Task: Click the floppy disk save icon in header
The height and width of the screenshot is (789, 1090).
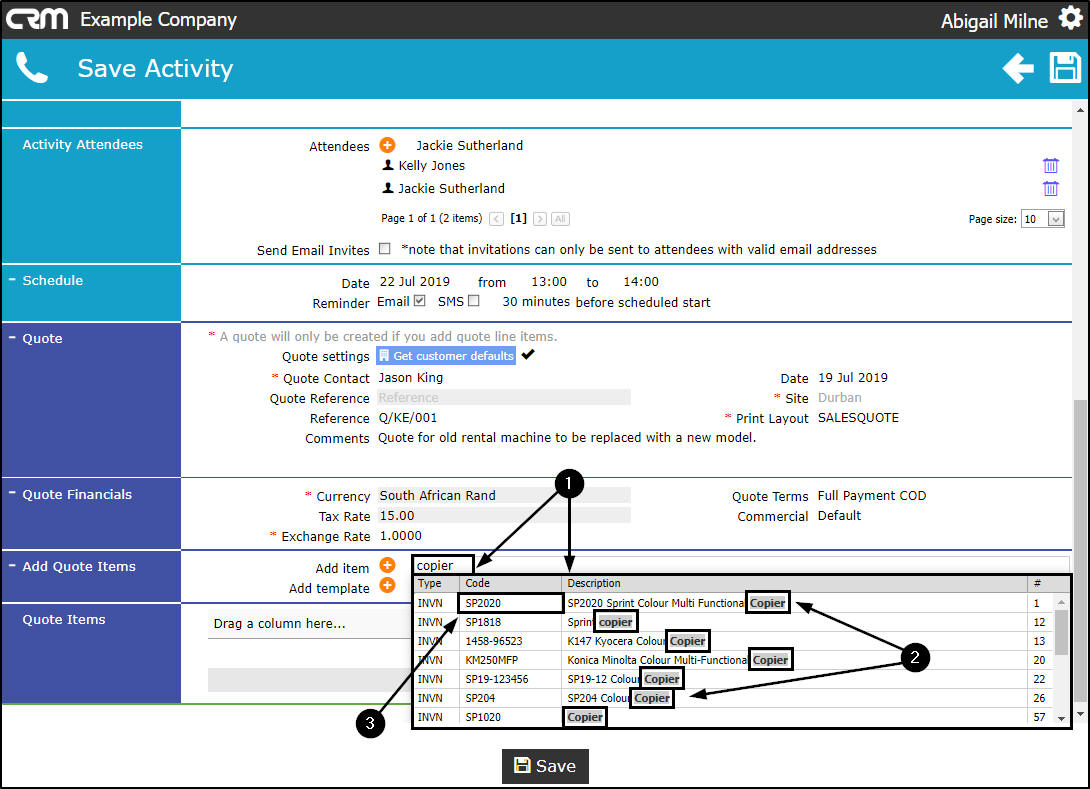Action: tap(1065, 68)
